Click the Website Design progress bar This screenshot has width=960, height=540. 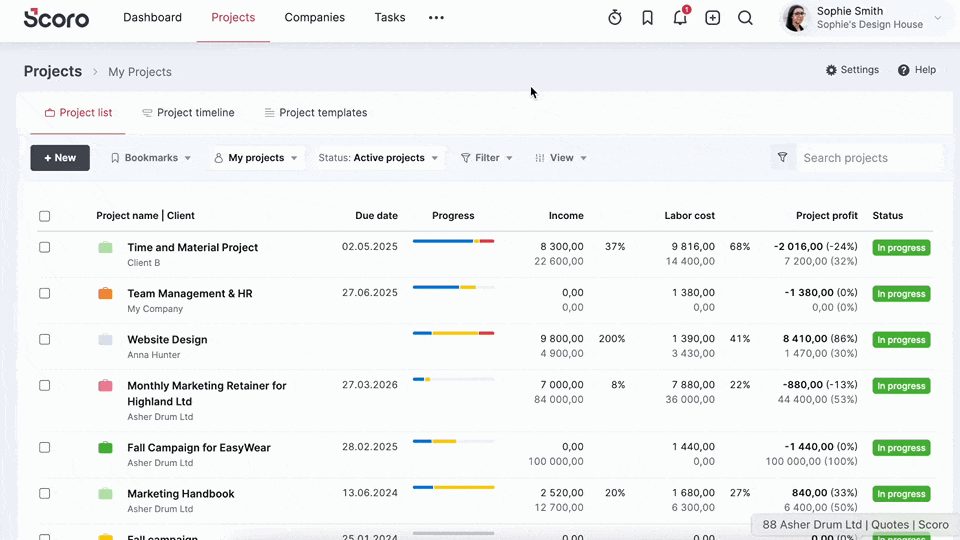click(453, 333)
